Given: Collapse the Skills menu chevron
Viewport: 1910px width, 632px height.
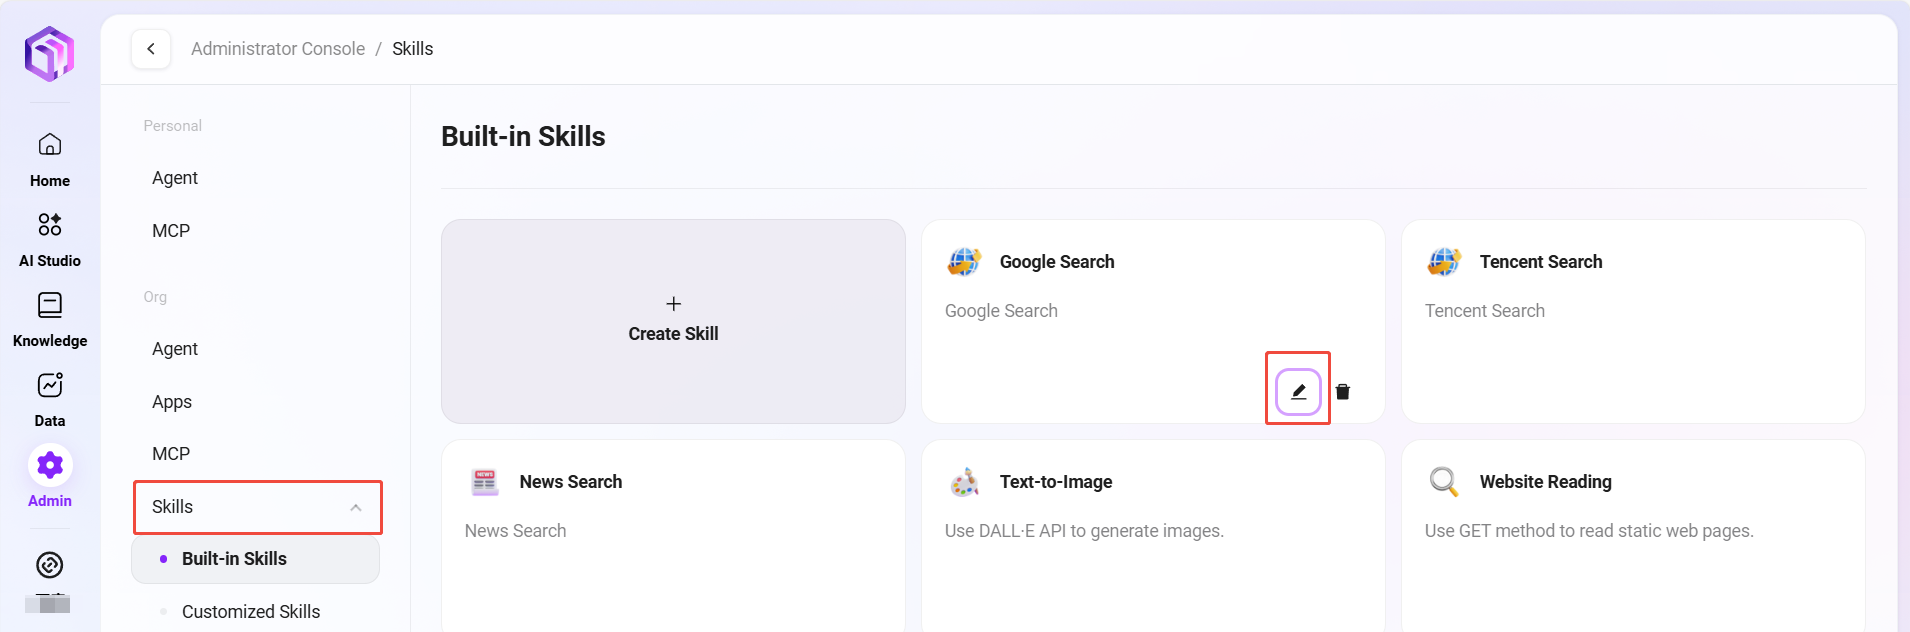Looking at the screenshot, I should (356, 508).
